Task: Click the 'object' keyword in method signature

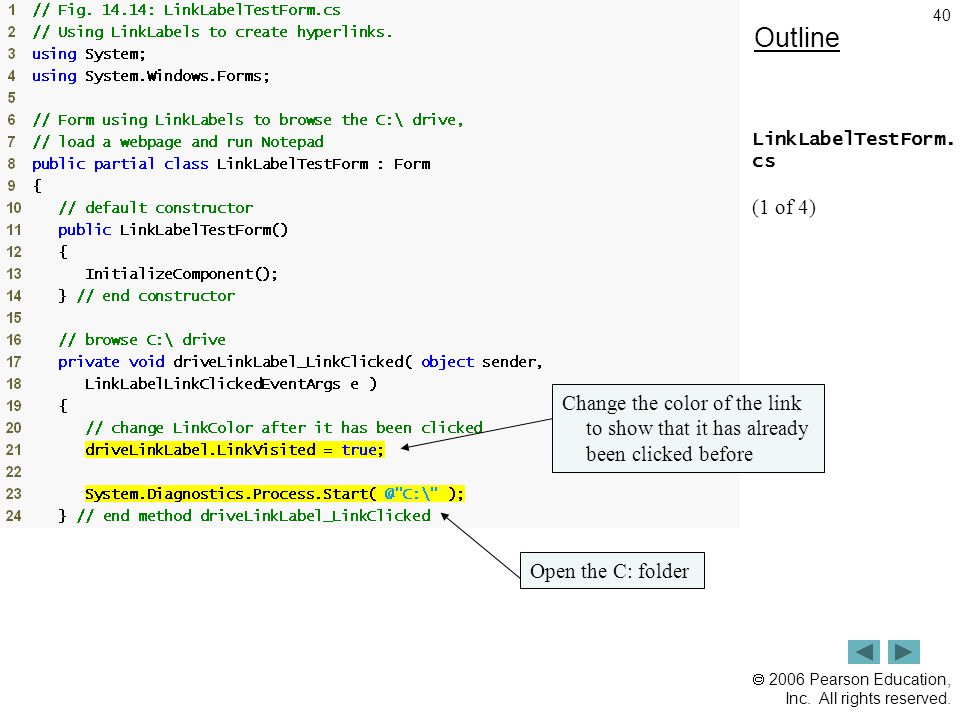Action: click(448, 362)
